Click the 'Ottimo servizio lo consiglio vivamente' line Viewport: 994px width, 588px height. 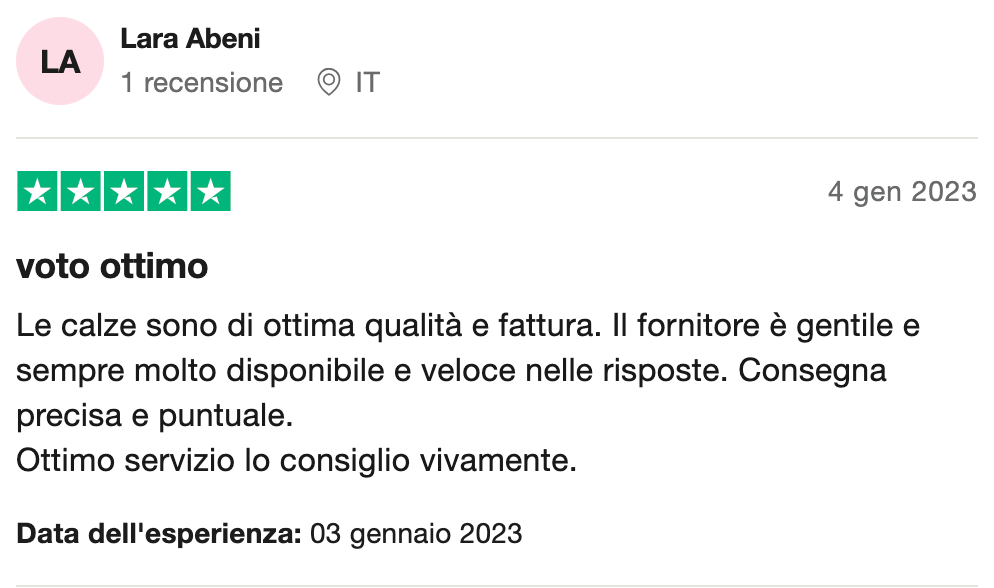click(x=296, y=460)
